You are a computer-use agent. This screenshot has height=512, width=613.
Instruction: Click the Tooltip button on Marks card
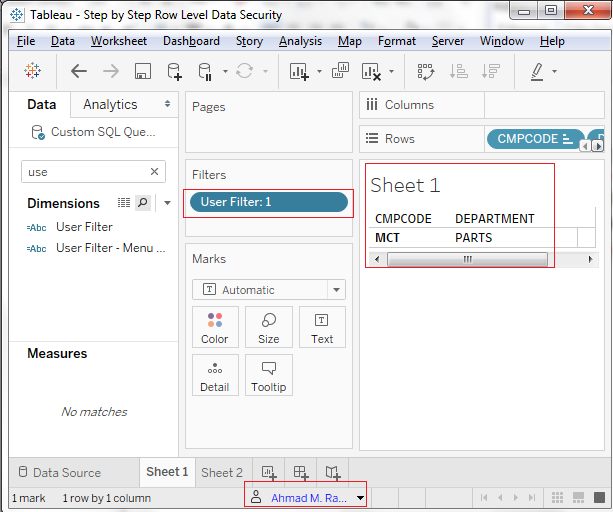point(269,376)
